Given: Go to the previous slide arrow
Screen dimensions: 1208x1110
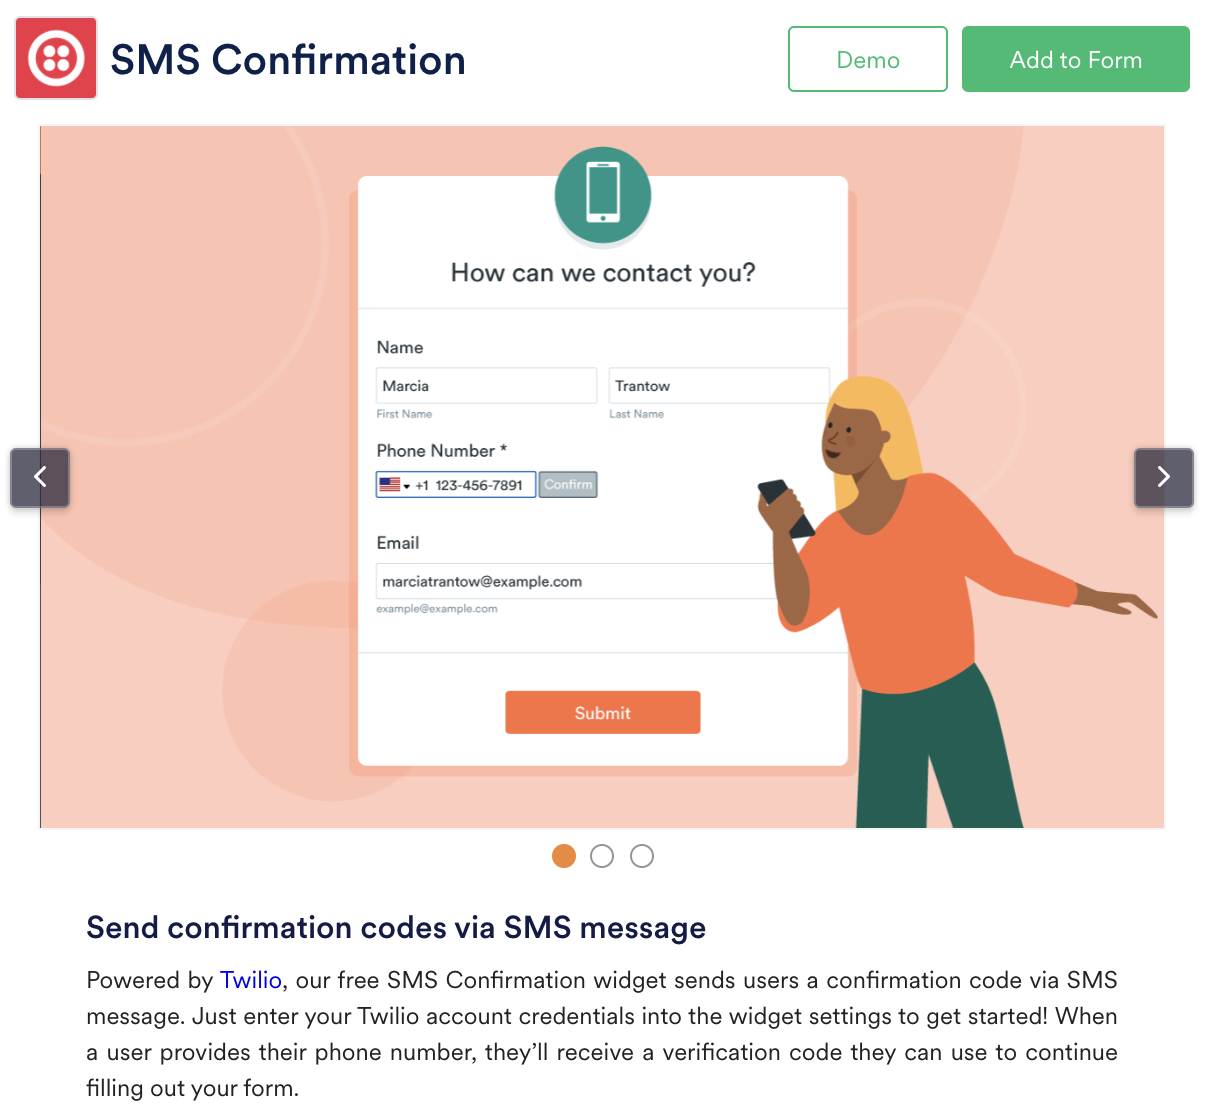Looking at the screenshot, I should coord(40,477).
